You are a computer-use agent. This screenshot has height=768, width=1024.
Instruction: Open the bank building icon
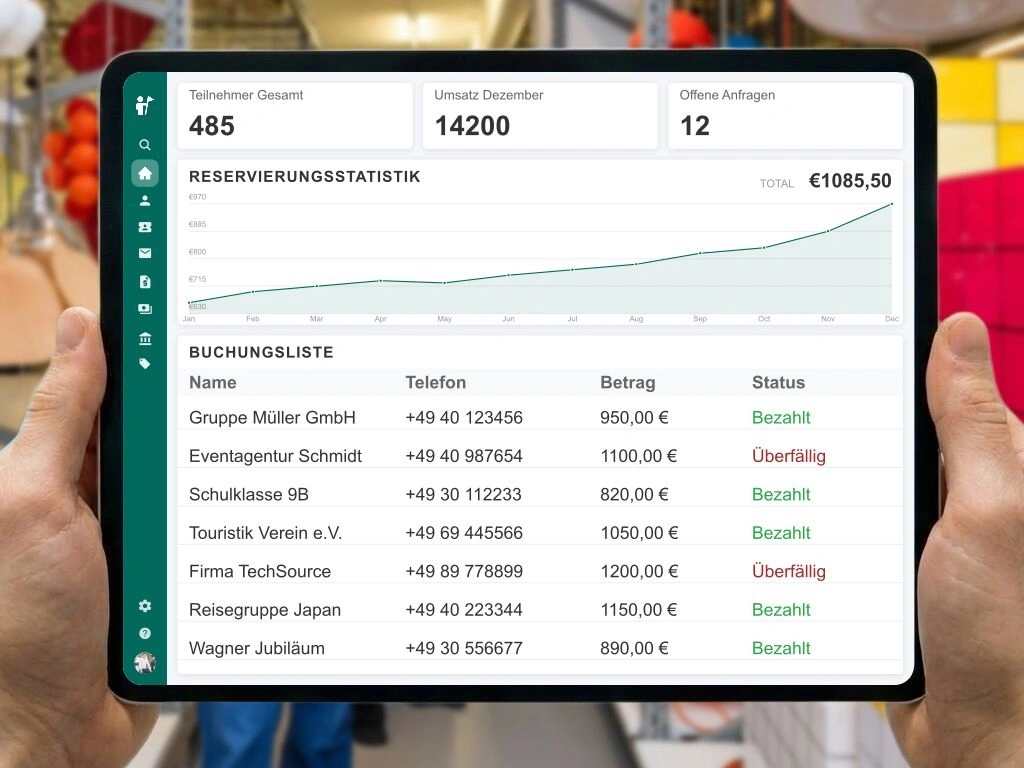tap(145, 338)
